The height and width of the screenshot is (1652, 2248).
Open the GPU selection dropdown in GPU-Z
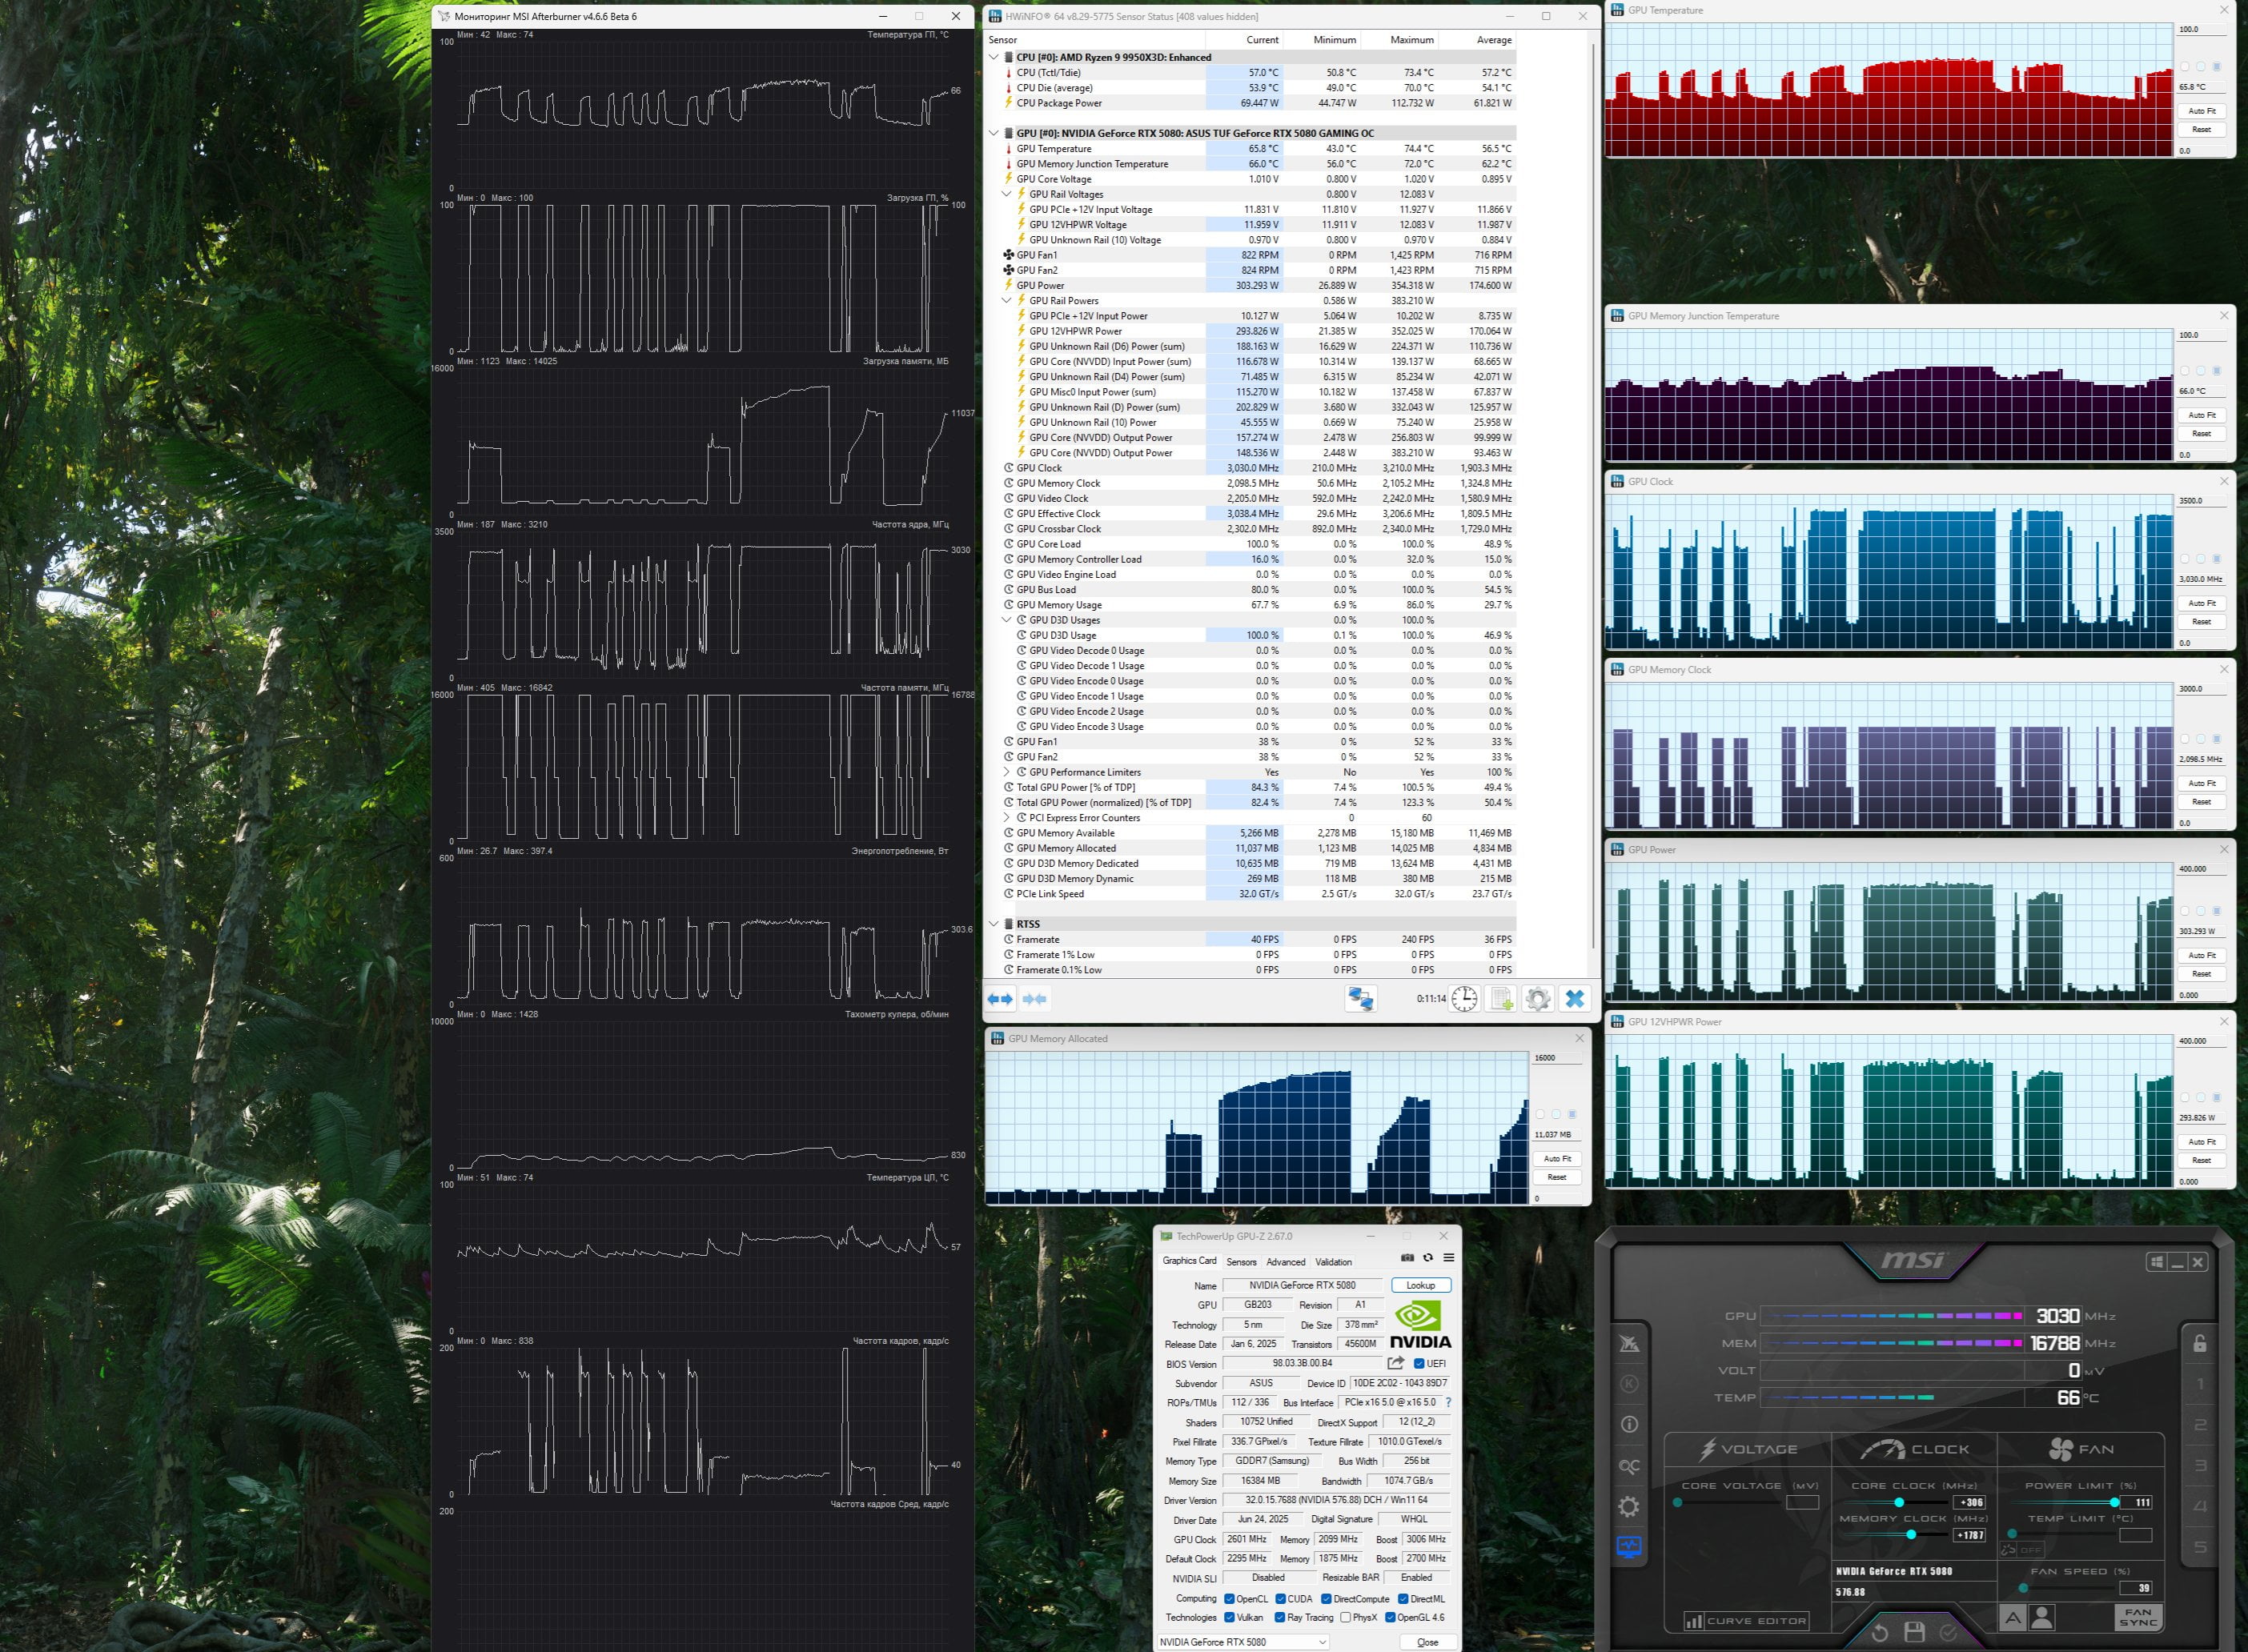click(x=1243, y=1642)
